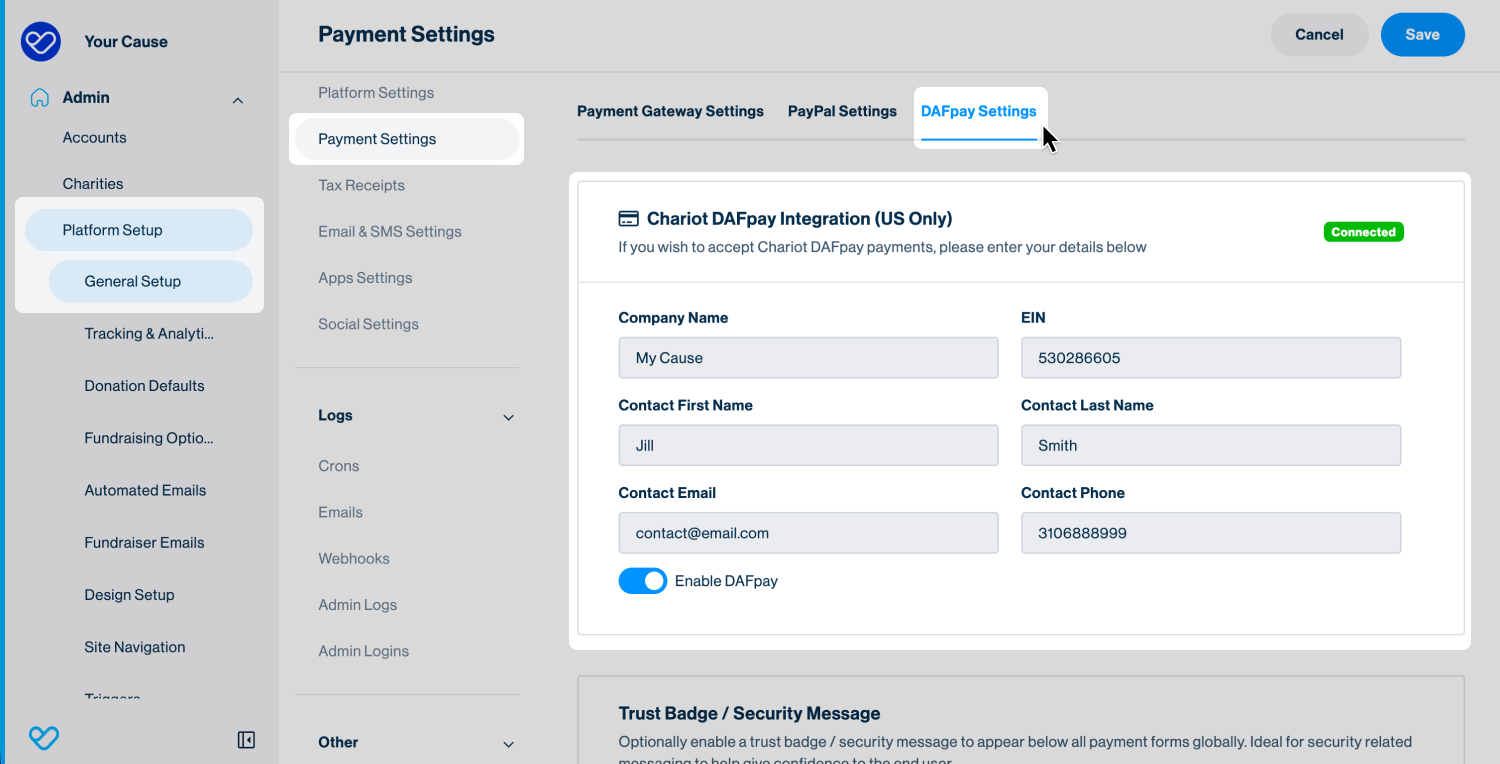Image resolution: width=1500 pixels, height=764 pixels.
Task: Open Tax Receipts settings
Action: pyautogui.click(x=361, y=186)
